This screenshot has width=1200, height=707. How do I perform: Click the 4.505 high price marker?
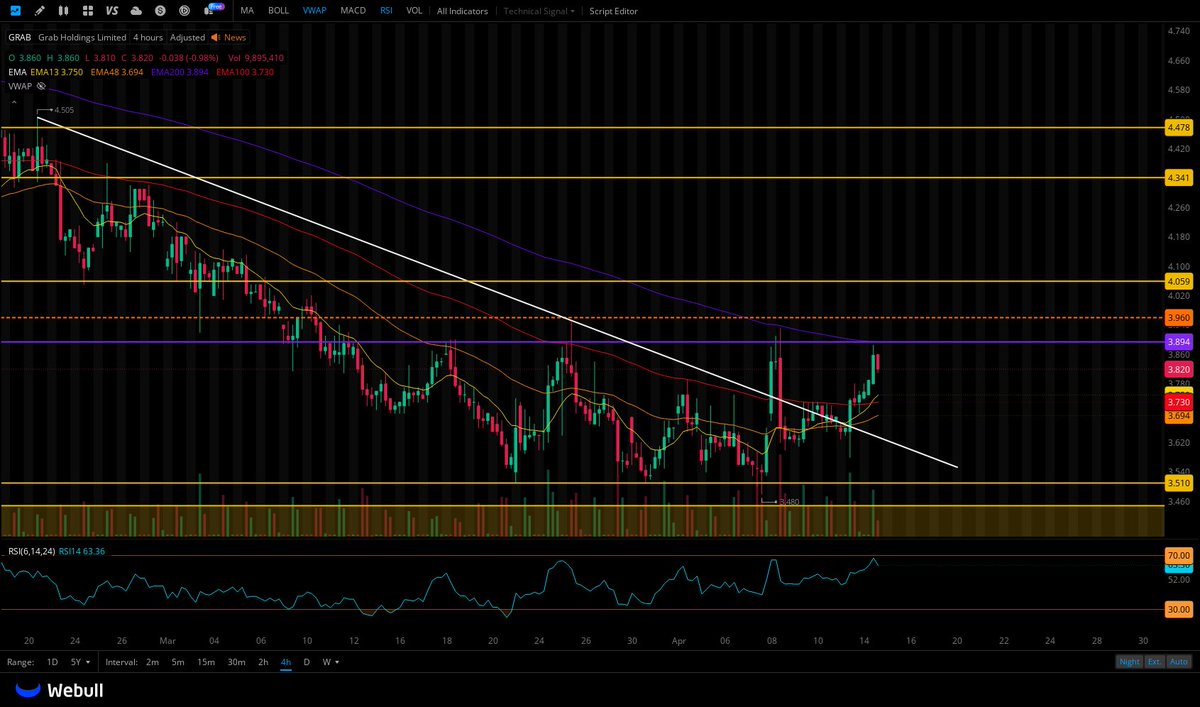click(64, 110)
